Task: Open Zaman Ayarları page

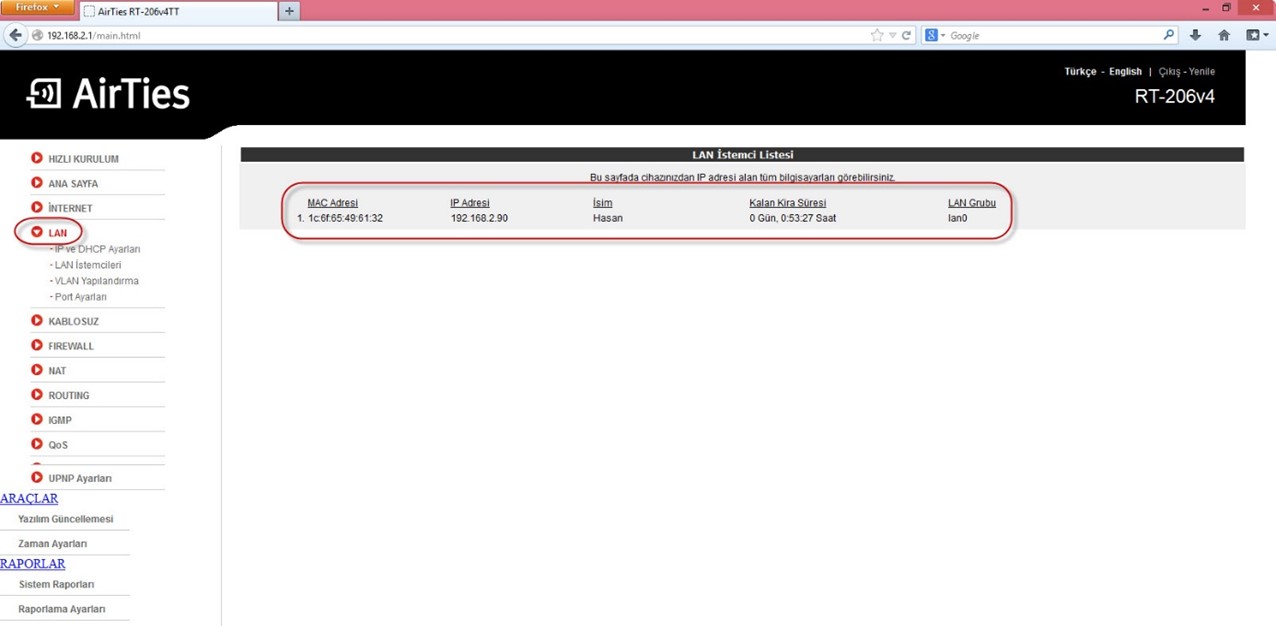Action: click(53, 544)
